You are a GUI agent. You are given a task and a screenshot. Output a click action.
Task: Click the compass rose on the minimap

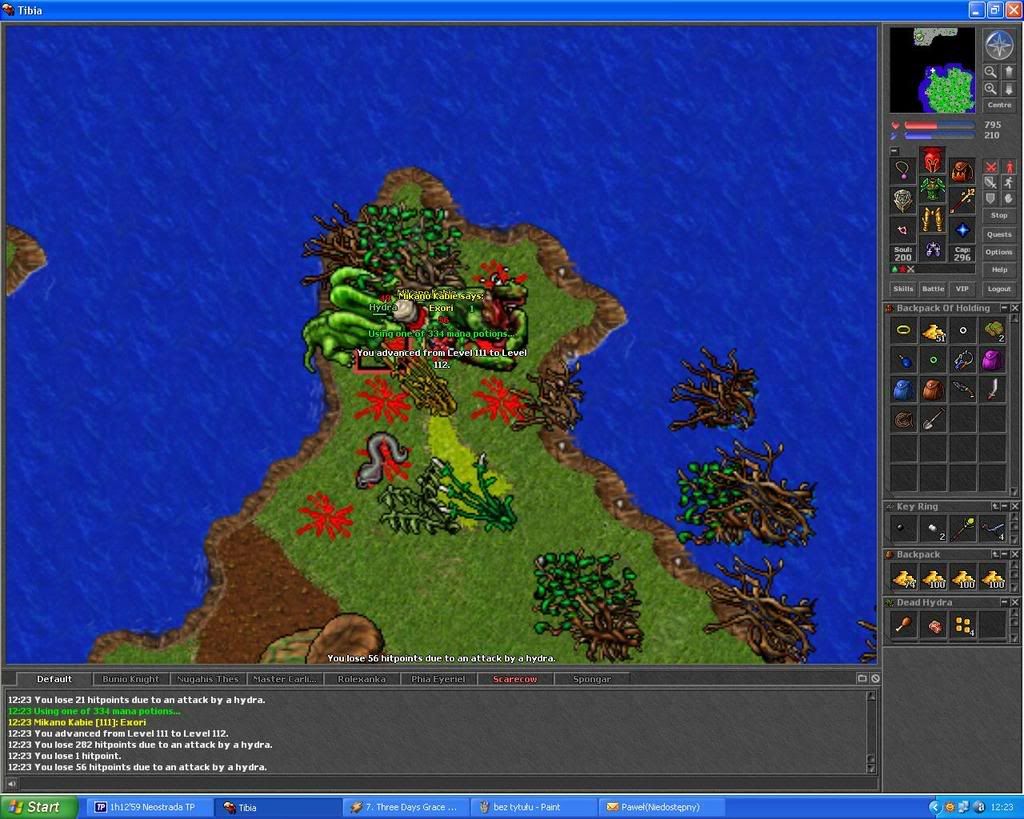click(999, 44)
